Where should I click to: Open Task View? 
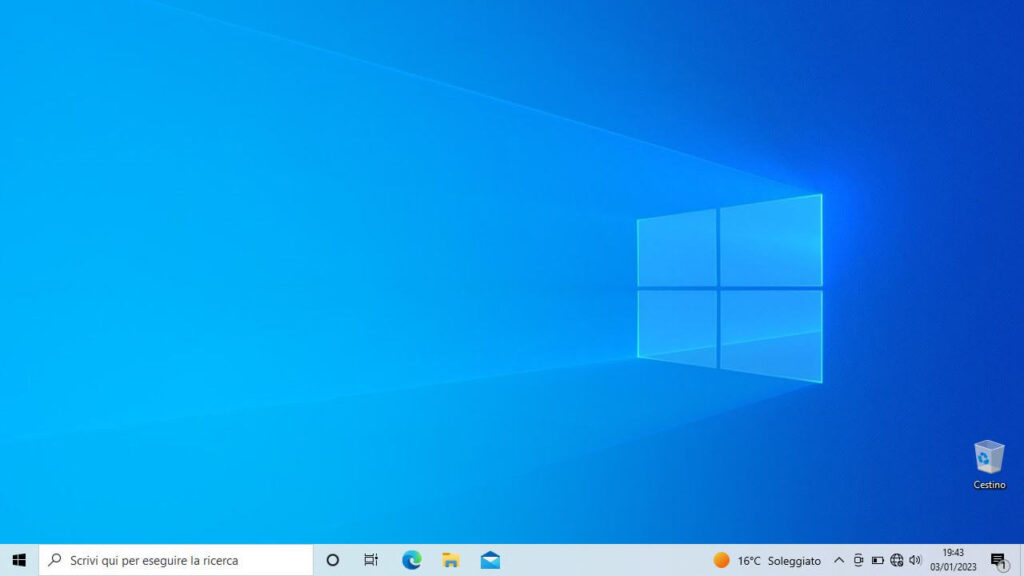pos(371,560)
